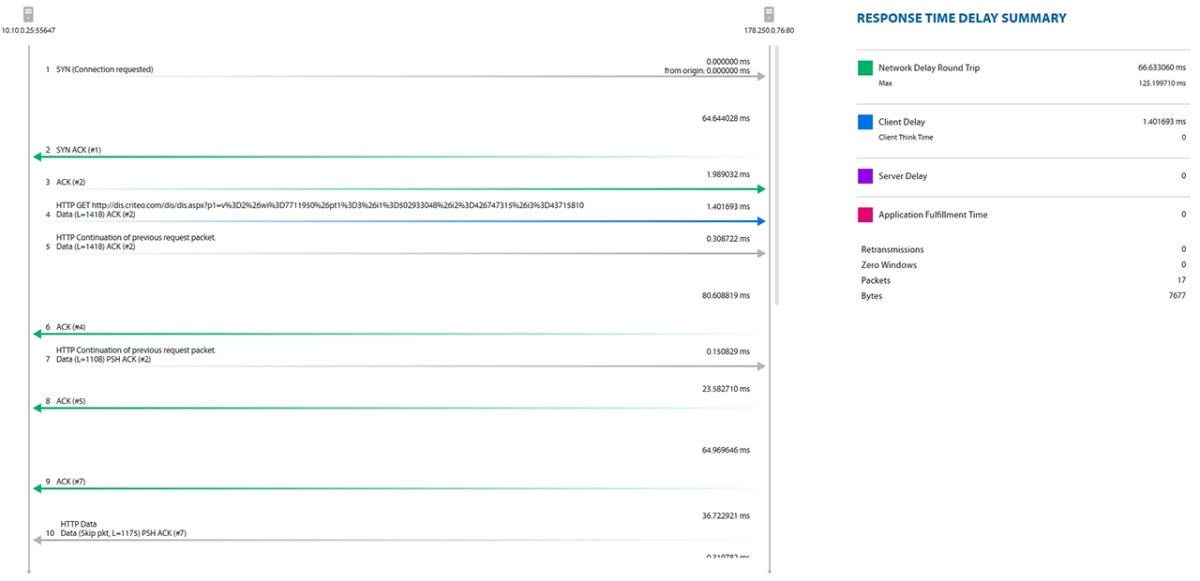
Task: Click the Response Time Delay Summary heading
Action: pyautogui.click(x=961, y=18)
